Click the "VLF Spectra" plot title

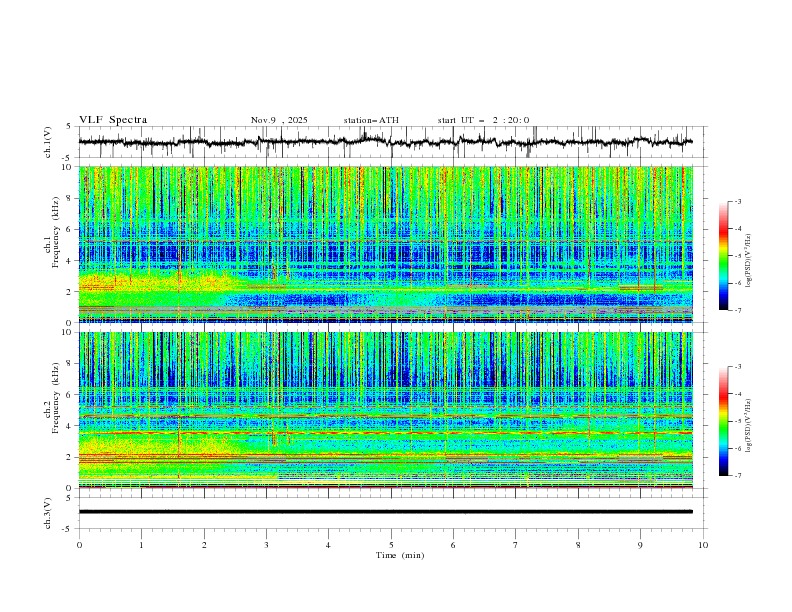pos(113,120)
